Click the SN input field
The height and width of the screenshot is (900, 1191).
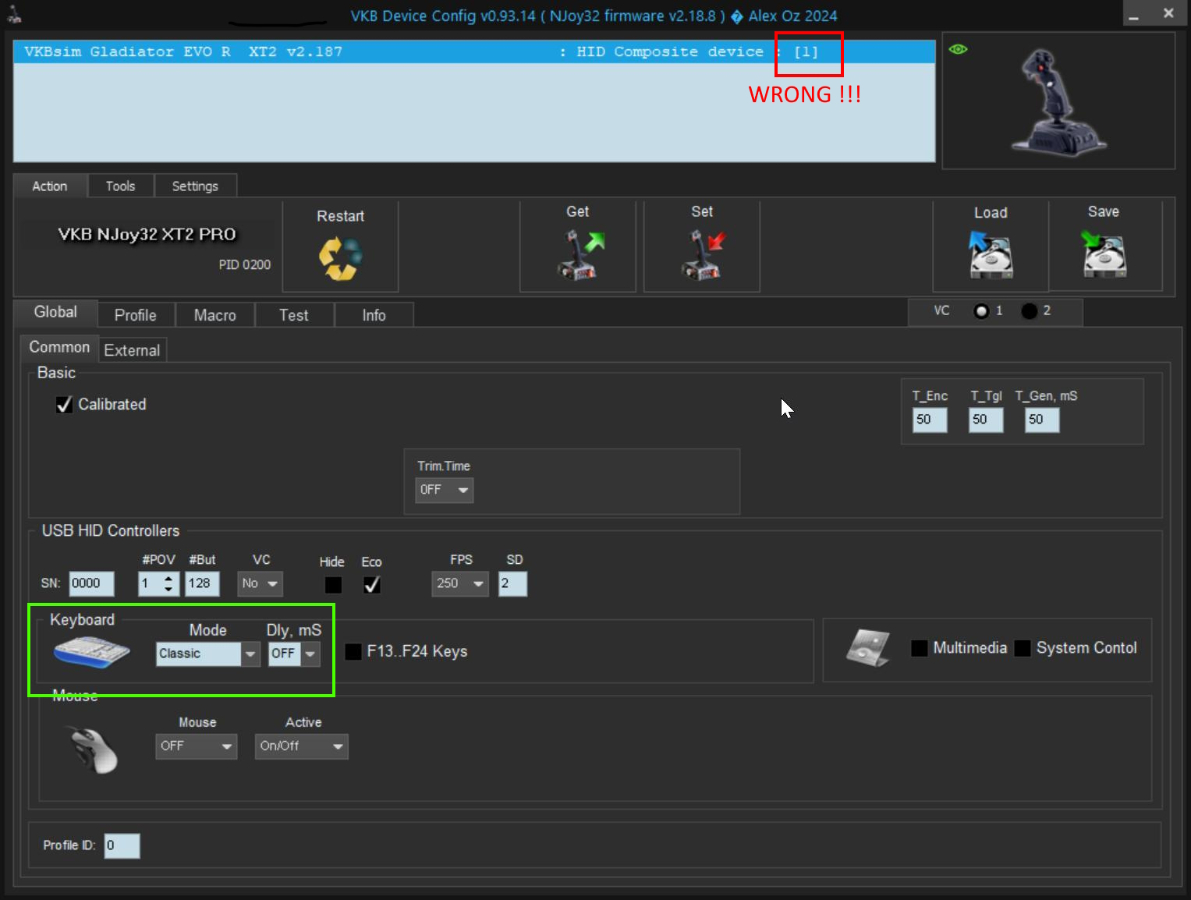(x=91, y=583)
